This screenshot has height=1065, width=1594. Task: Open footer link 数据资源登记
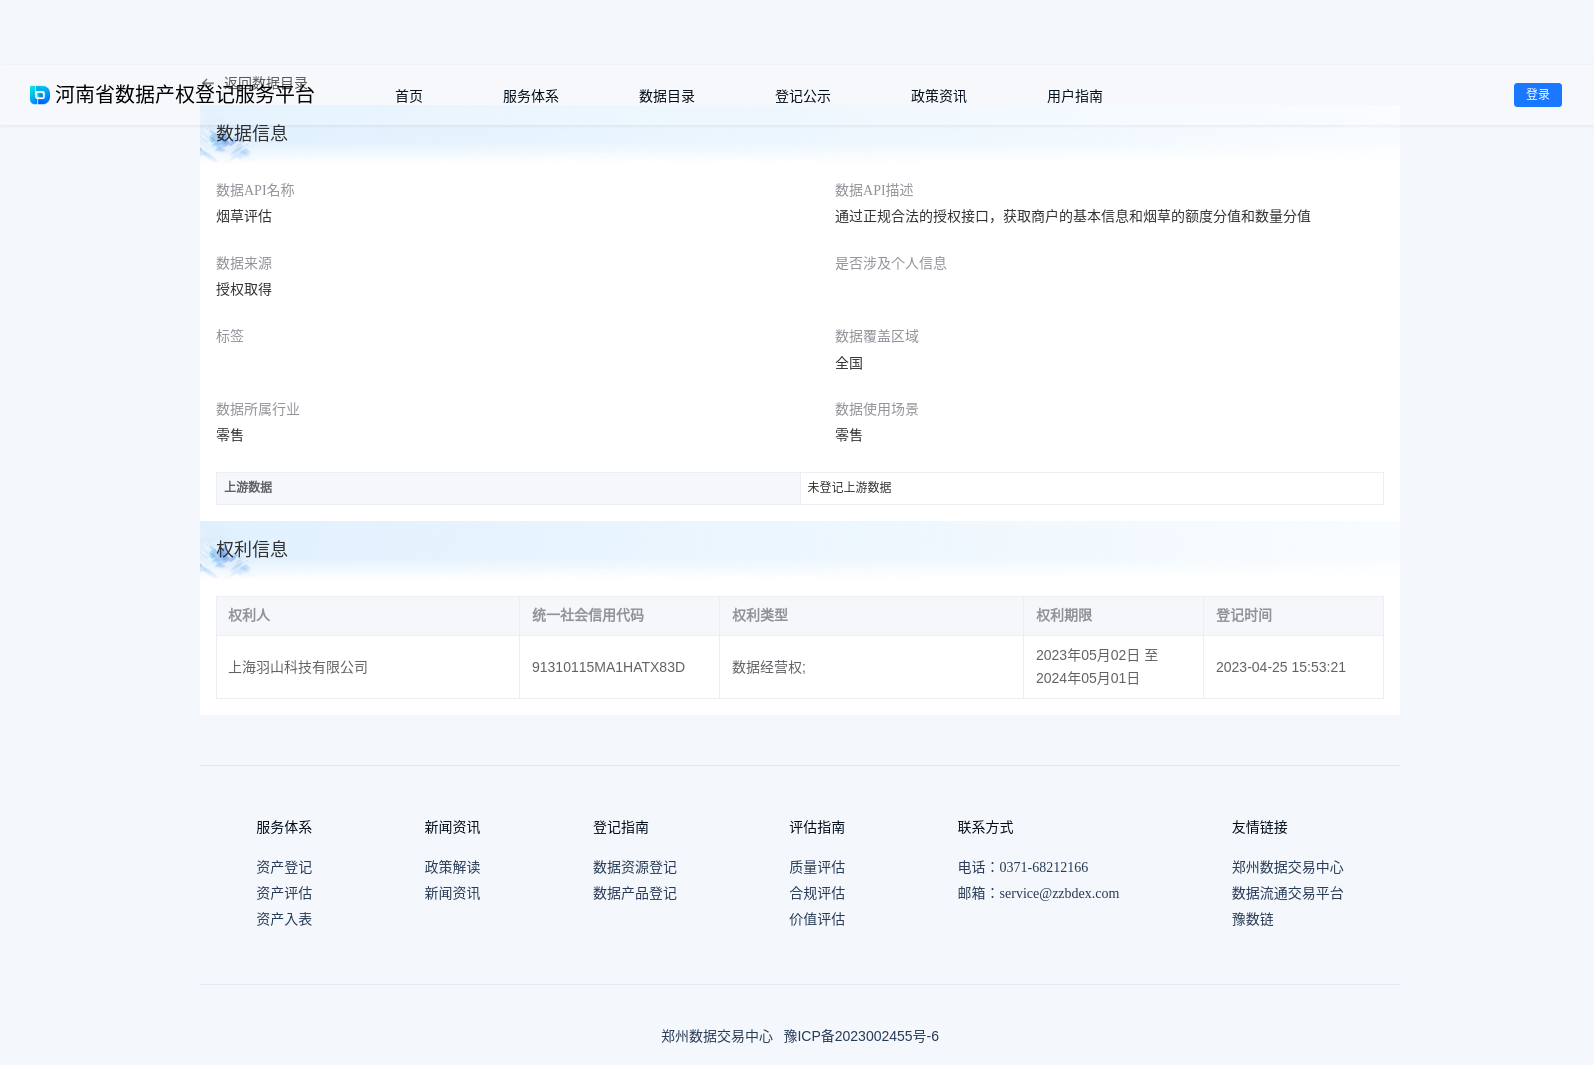[635, 867]
